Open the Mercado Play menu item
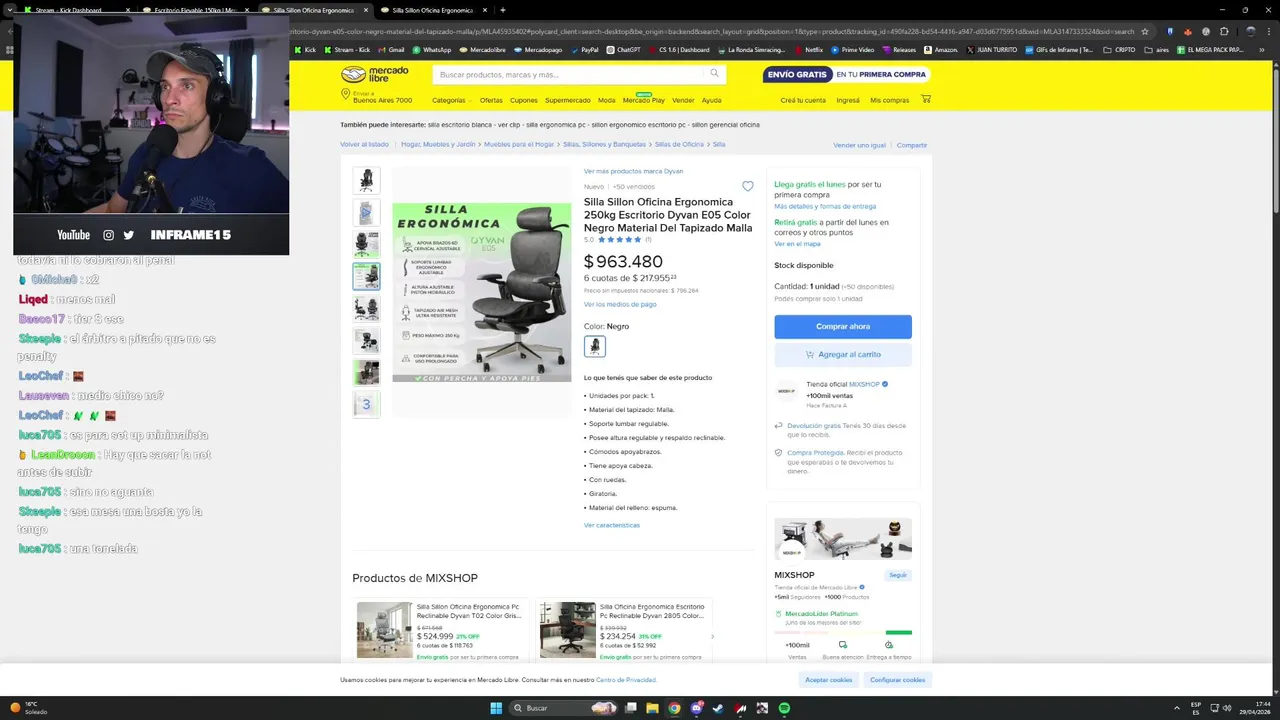The width and height of the screenshot is (1280, 720). 643,100
